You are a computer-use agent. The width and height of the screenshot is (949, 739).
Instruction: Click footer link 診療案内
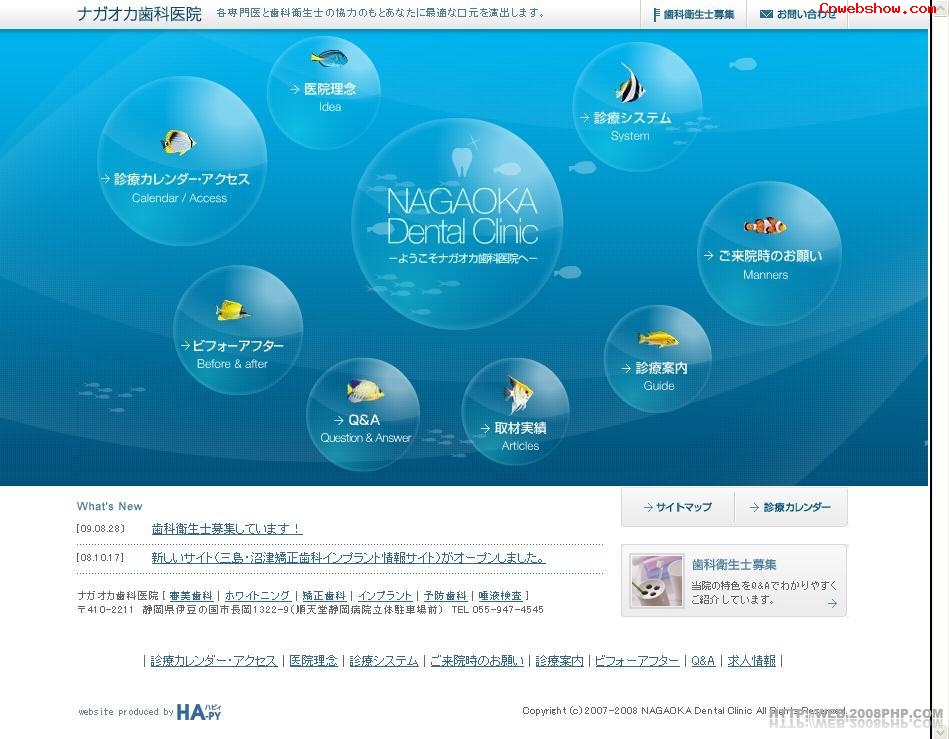(559, 661)
